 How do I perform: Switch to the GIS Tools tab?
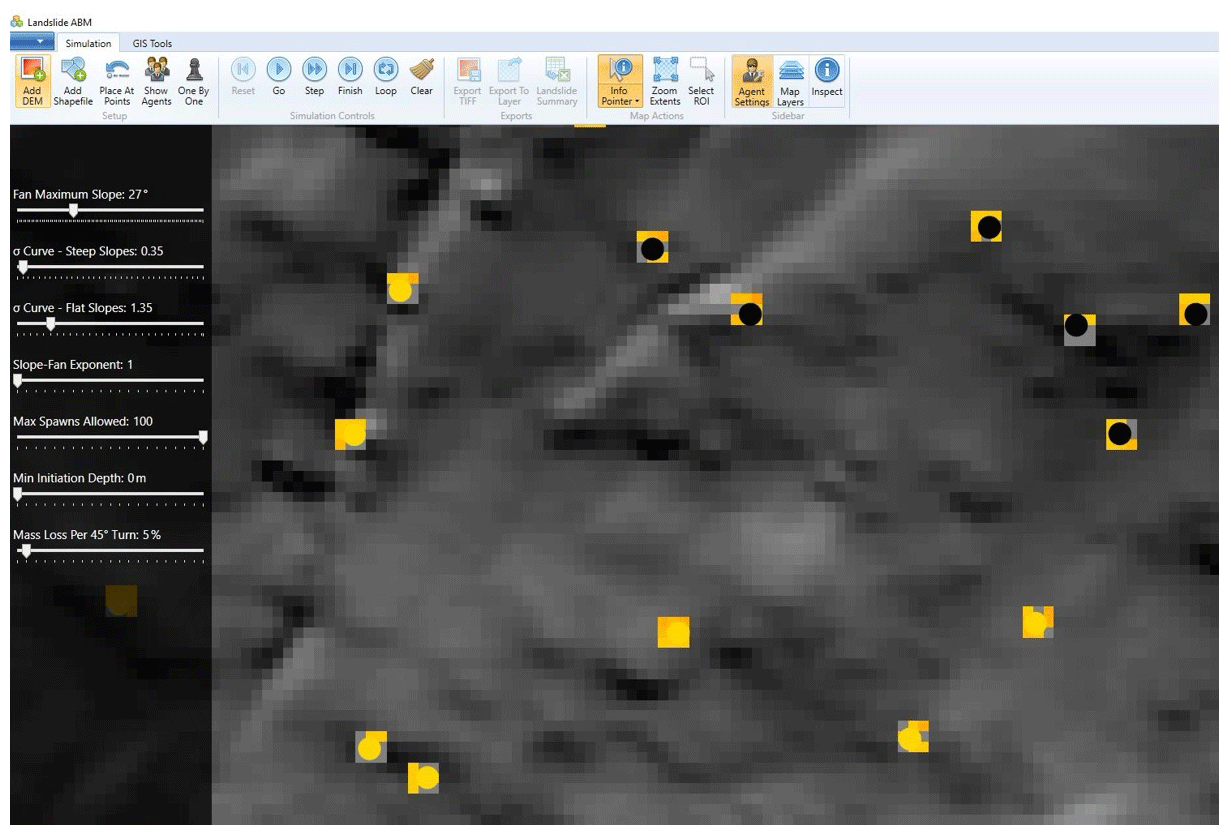pyautogui.click(x=152, y=44)
